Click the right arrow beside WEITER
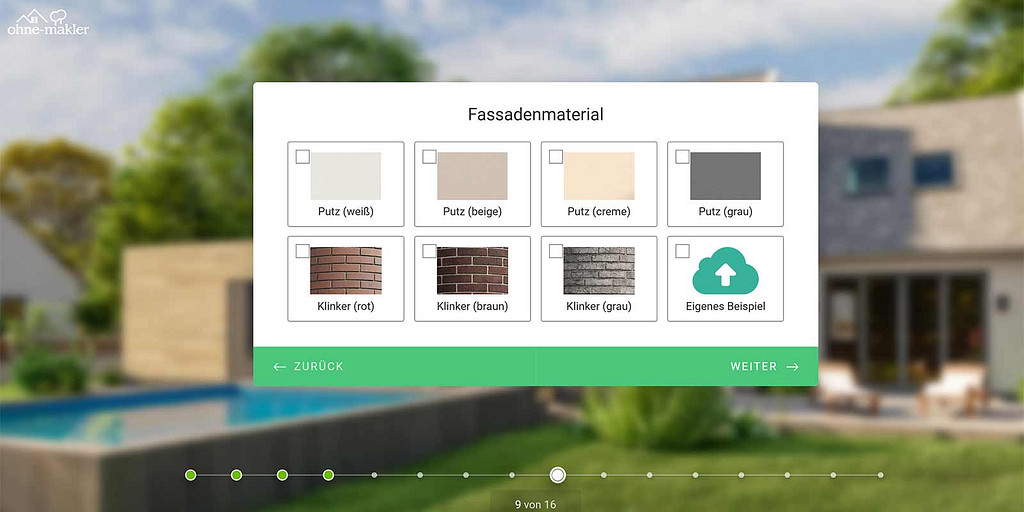Viewport: 1024px width, 512px height. coord(792,367)
